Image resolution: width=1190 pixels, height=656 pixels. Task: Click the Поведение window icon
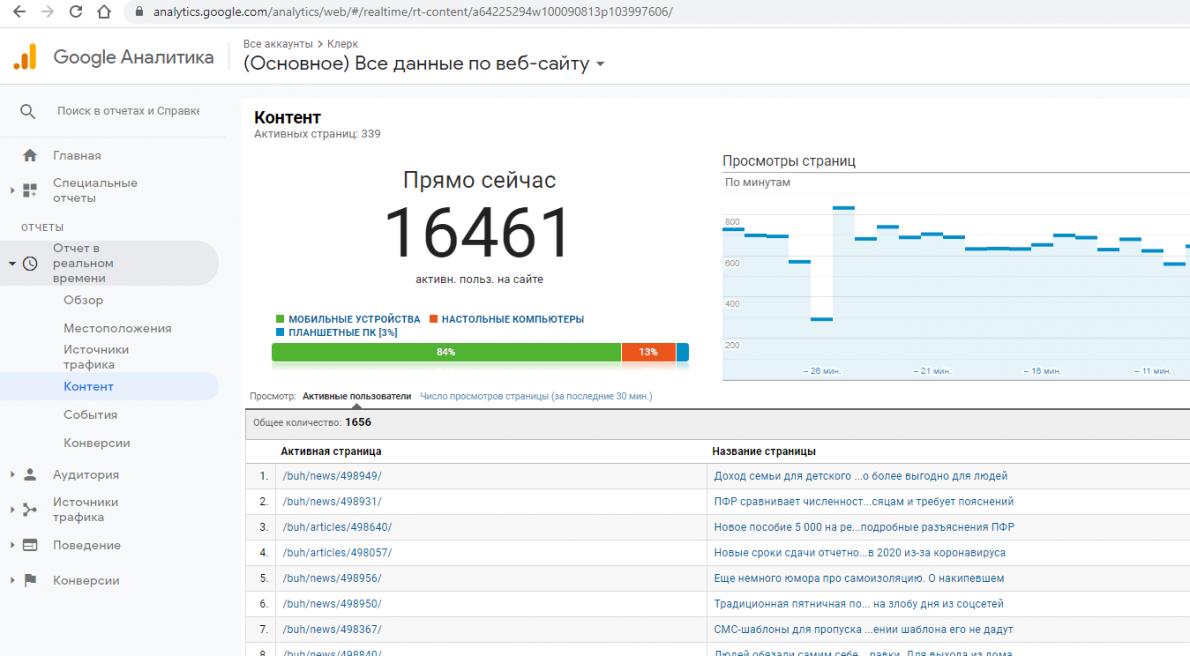[x=30, y=545]
